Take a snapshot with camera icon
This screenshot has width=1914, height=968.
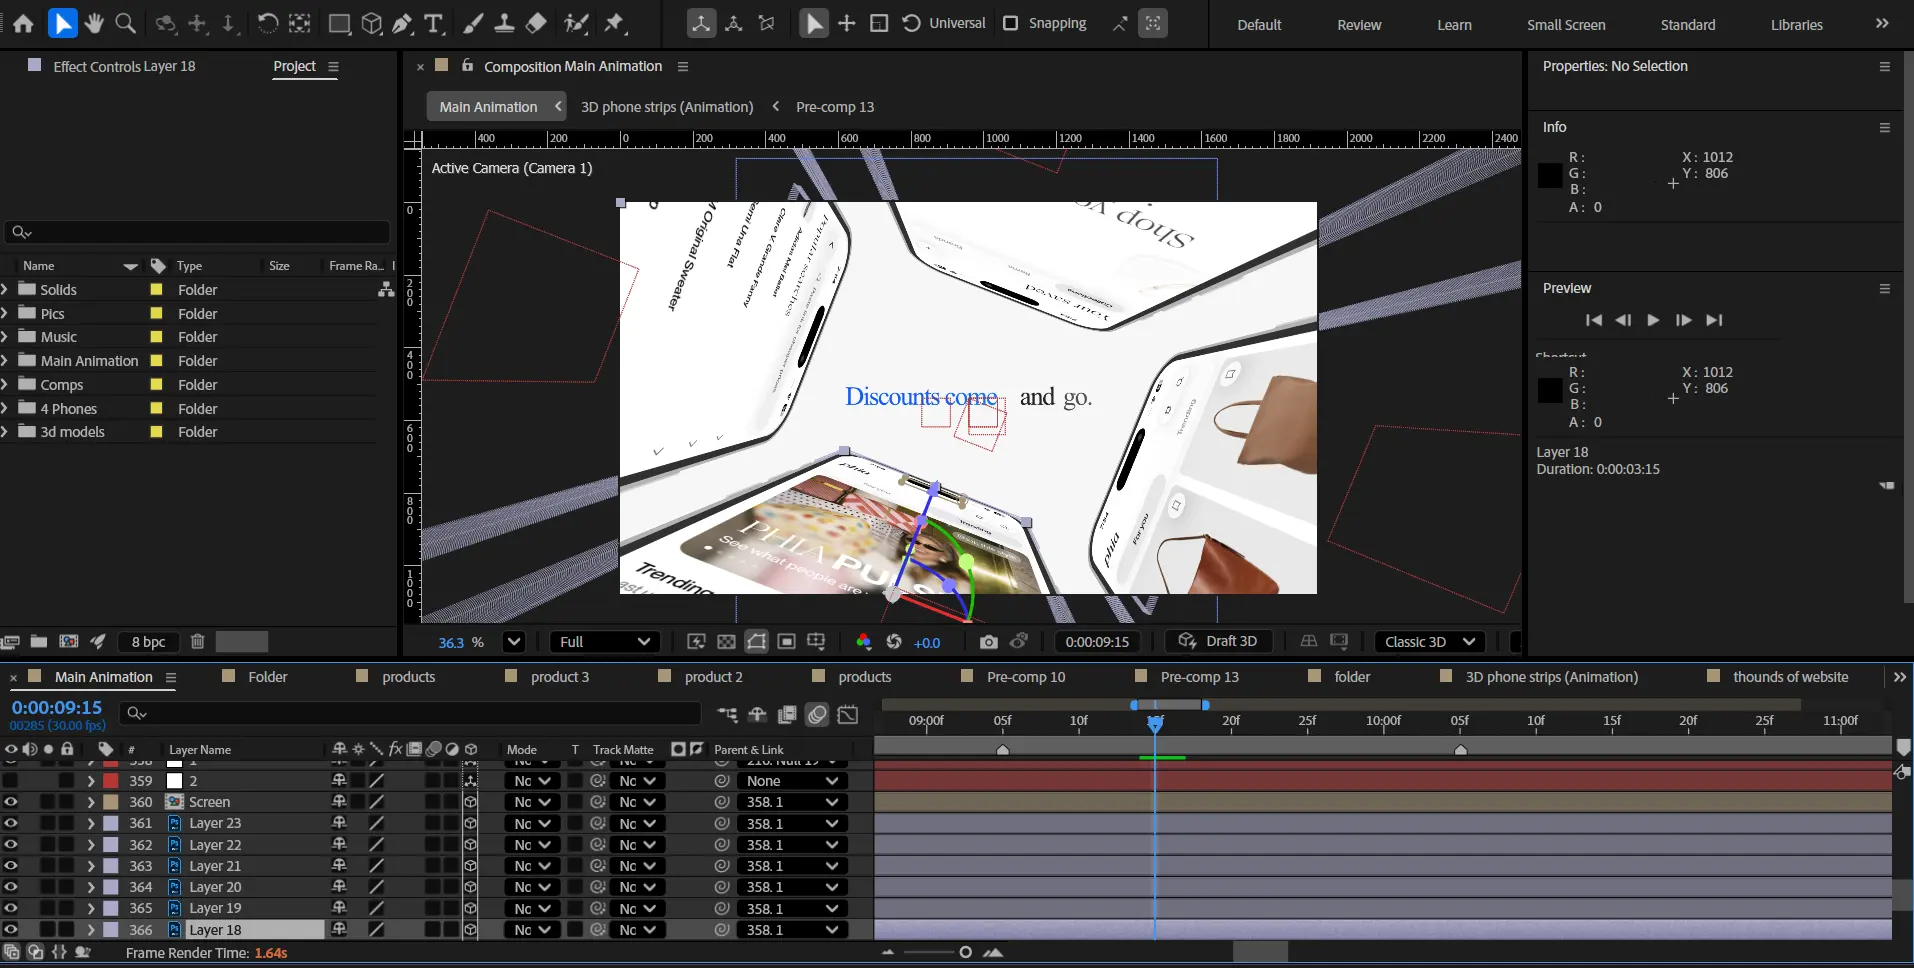pos(988,642)
